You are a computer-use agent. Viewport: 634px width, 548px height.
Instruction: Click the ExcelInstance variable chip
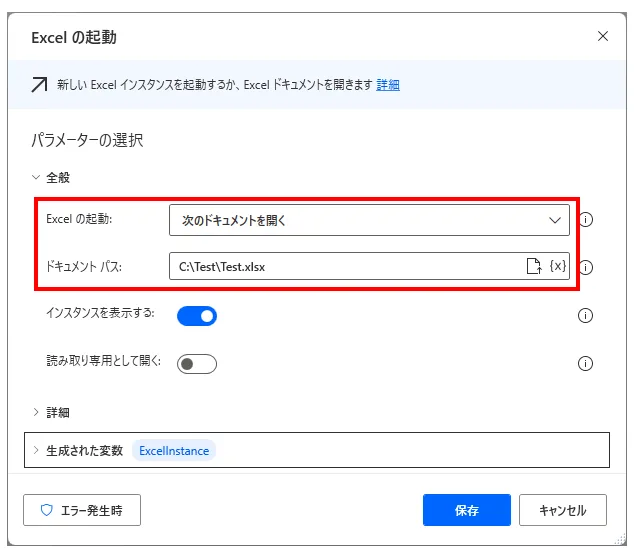click(174, 450)
